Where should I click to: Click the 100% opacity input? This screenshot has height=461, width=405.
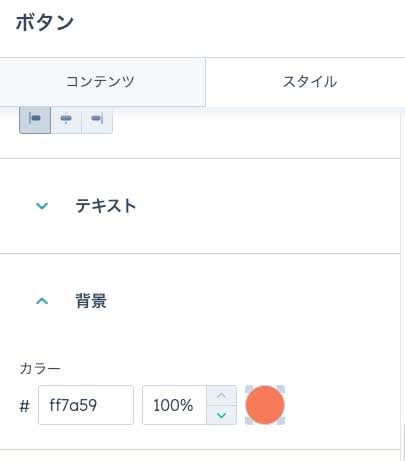(174, 405)
